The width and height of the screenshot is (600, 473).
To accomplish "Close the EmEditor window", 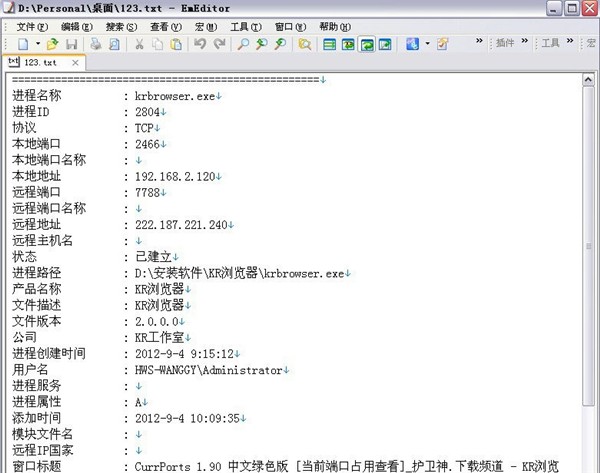I will pyautogui.click(x=590, y=8).
